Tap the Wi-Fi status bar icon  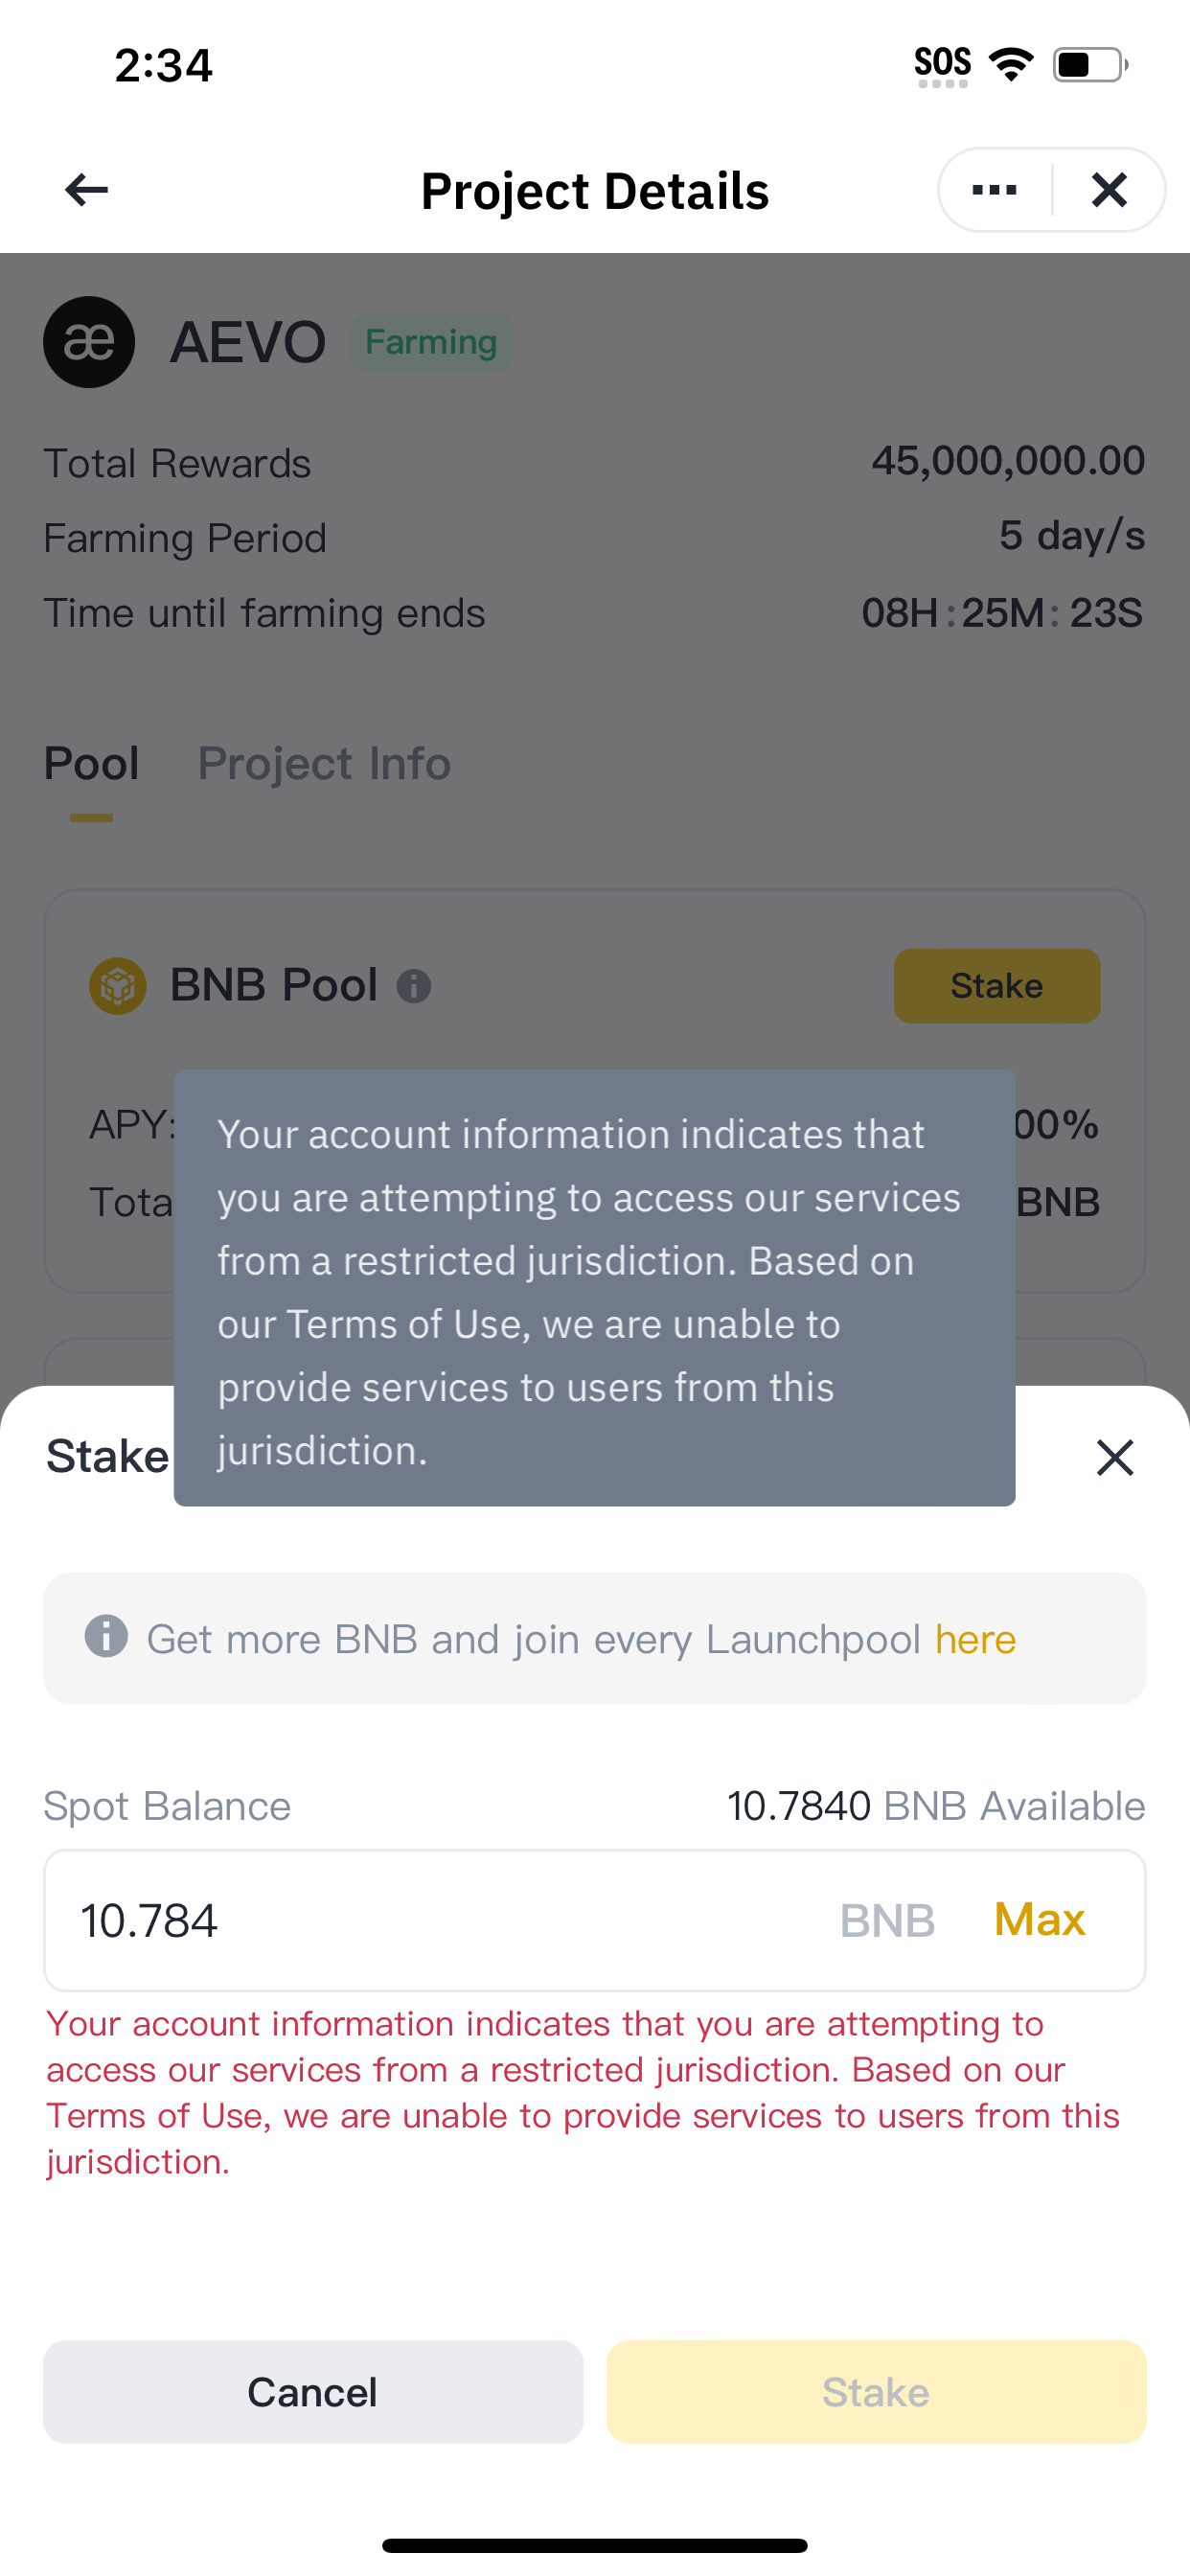[x=1011, y=65]
